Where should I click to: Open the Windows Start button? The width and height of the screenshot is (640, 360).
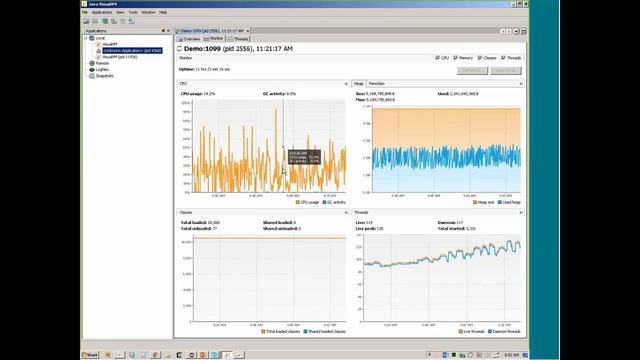[90, 355]
